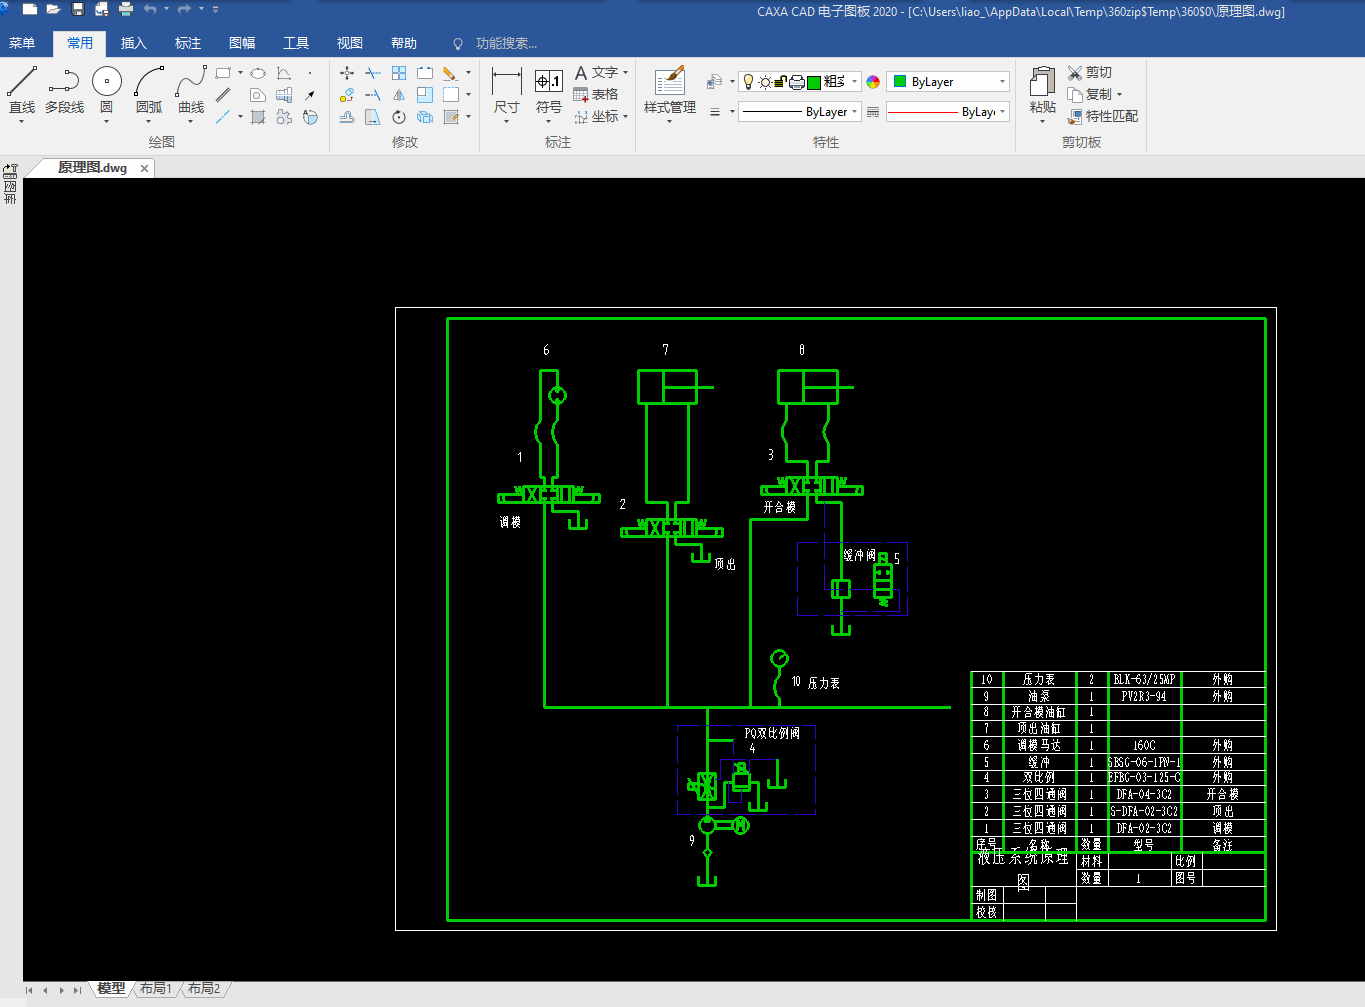
Task: Toggle layer freeze sun icon
Action: [x=765, y=82]
